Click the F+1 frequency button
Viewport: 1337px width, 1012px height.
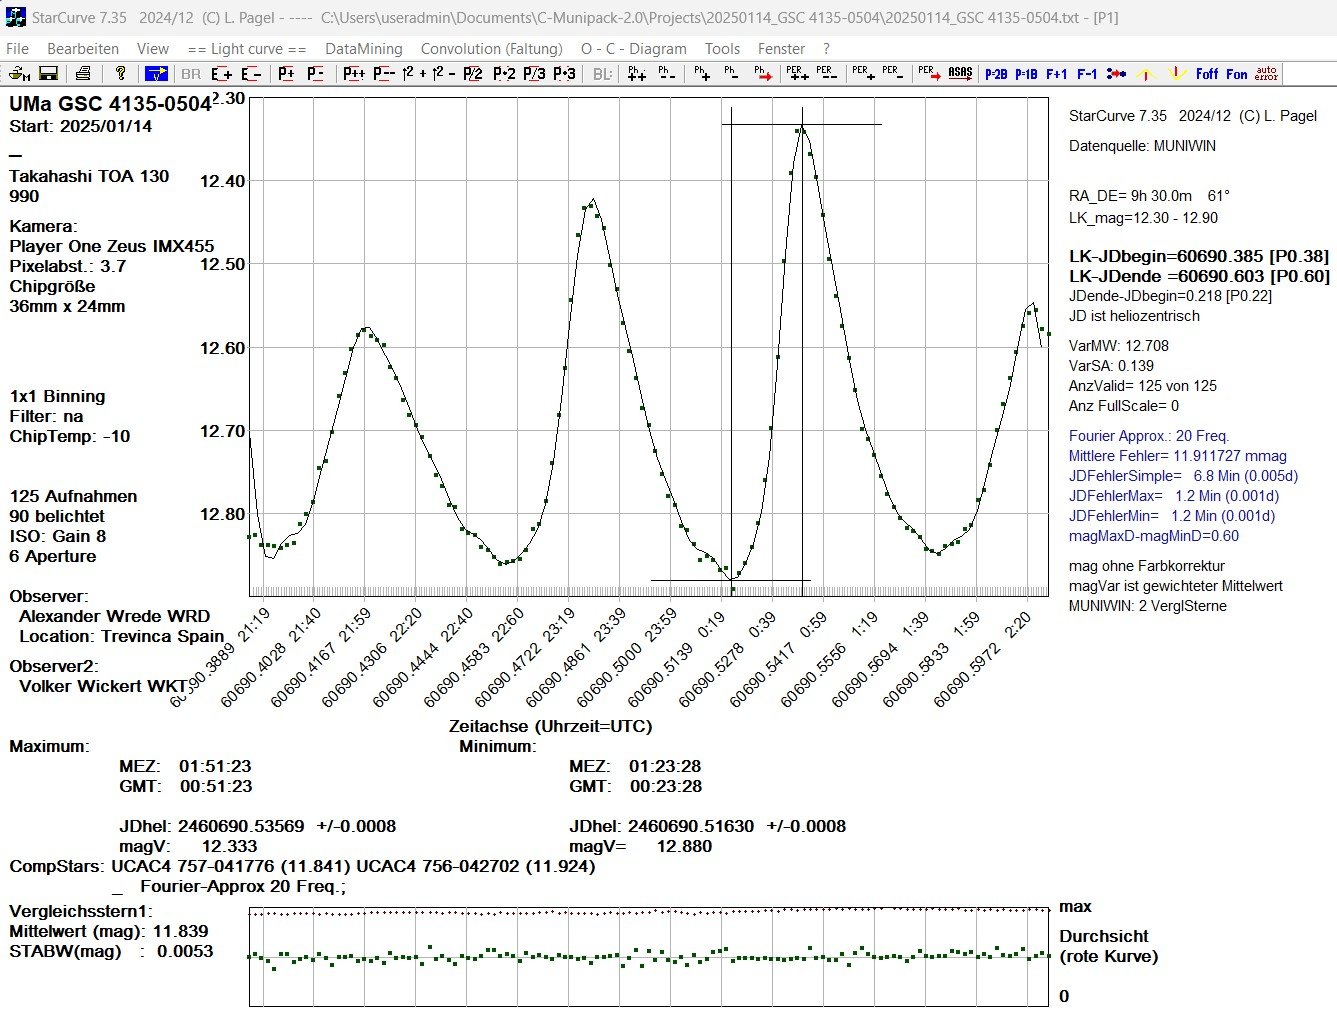(1056, 74)
